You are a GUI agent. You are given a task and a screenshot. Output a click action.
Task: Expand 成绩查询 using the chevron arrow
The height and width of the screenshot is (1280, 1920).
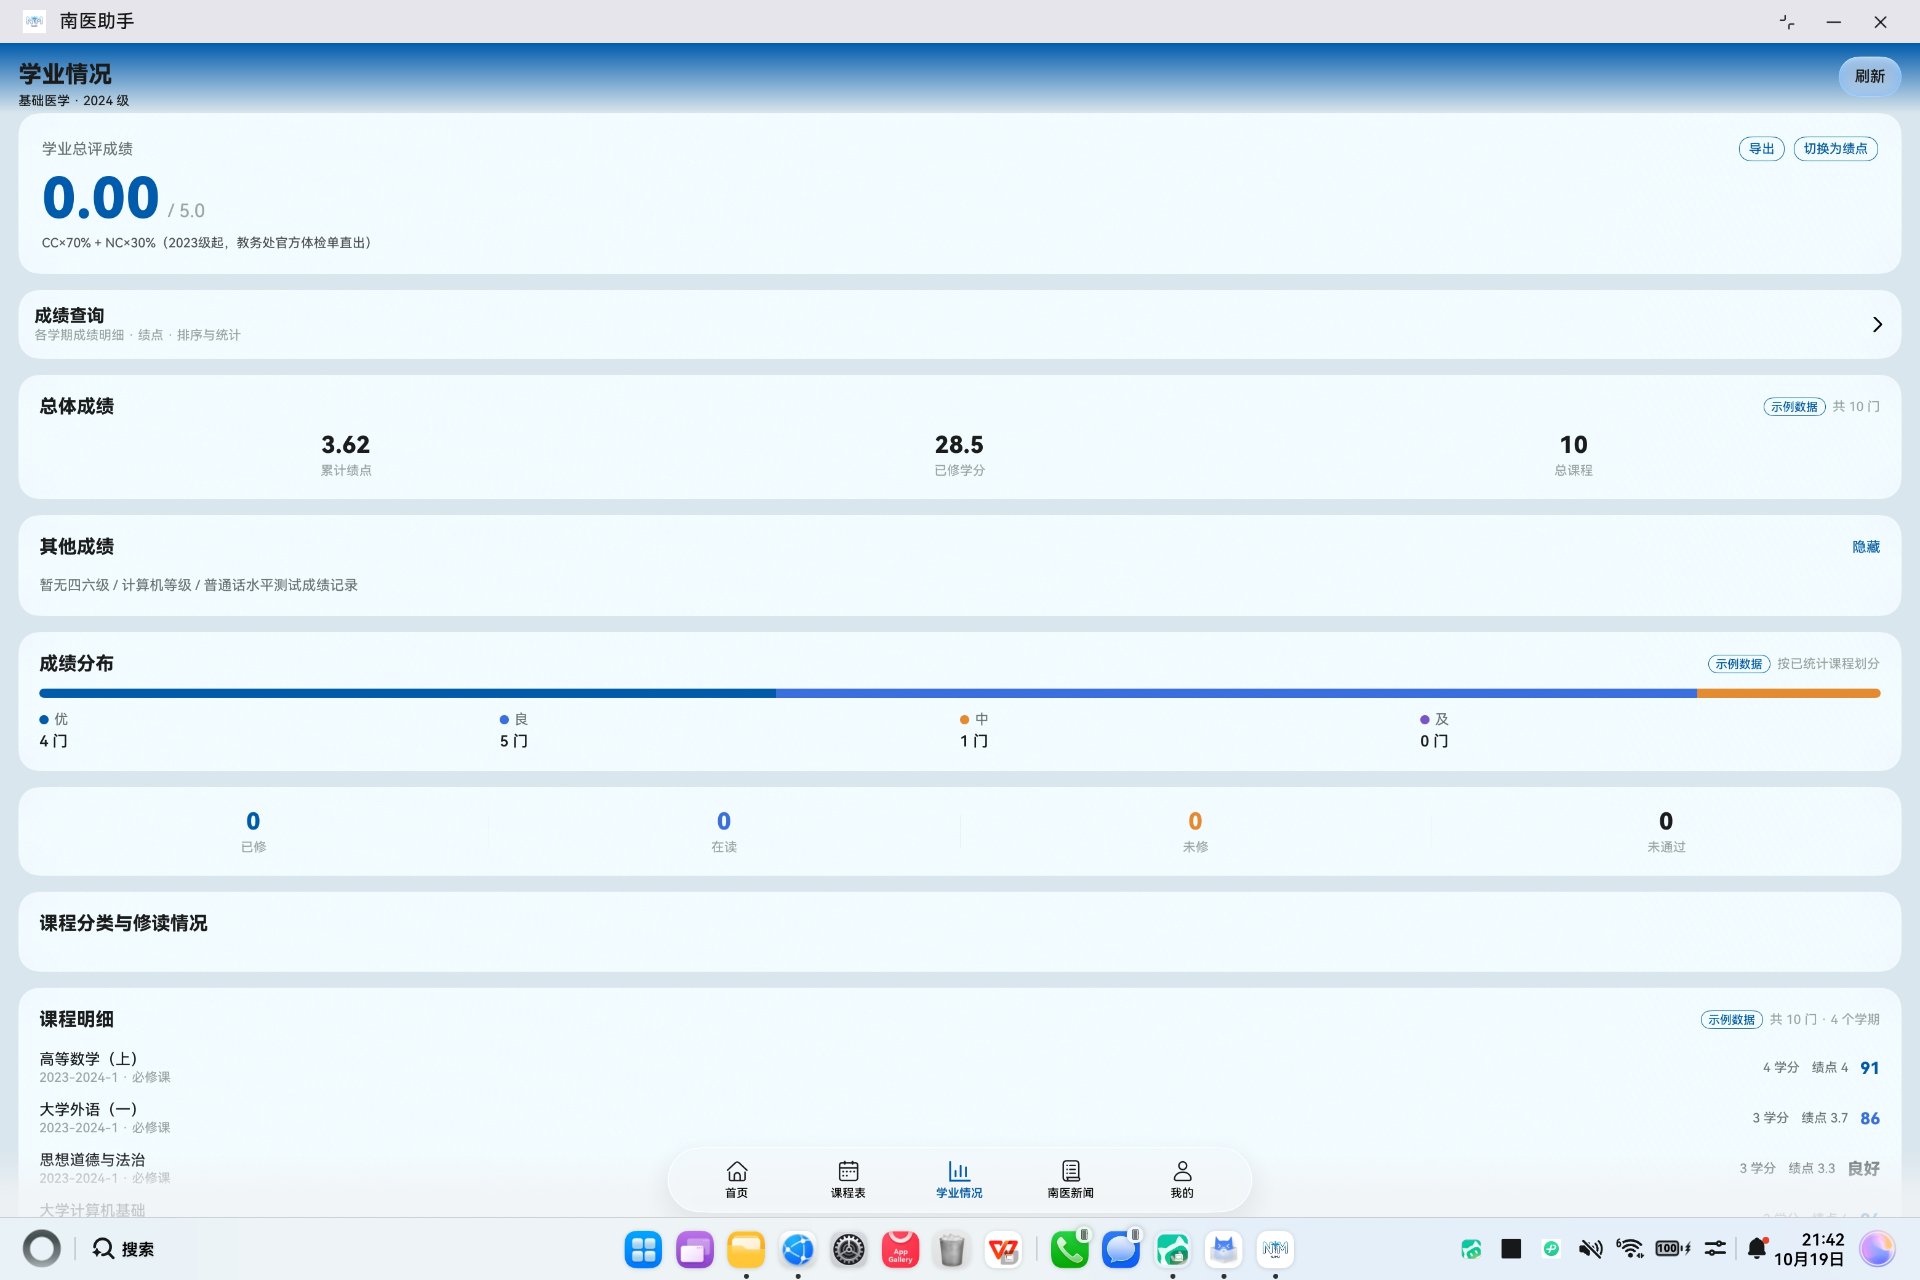coord(1877,324)
